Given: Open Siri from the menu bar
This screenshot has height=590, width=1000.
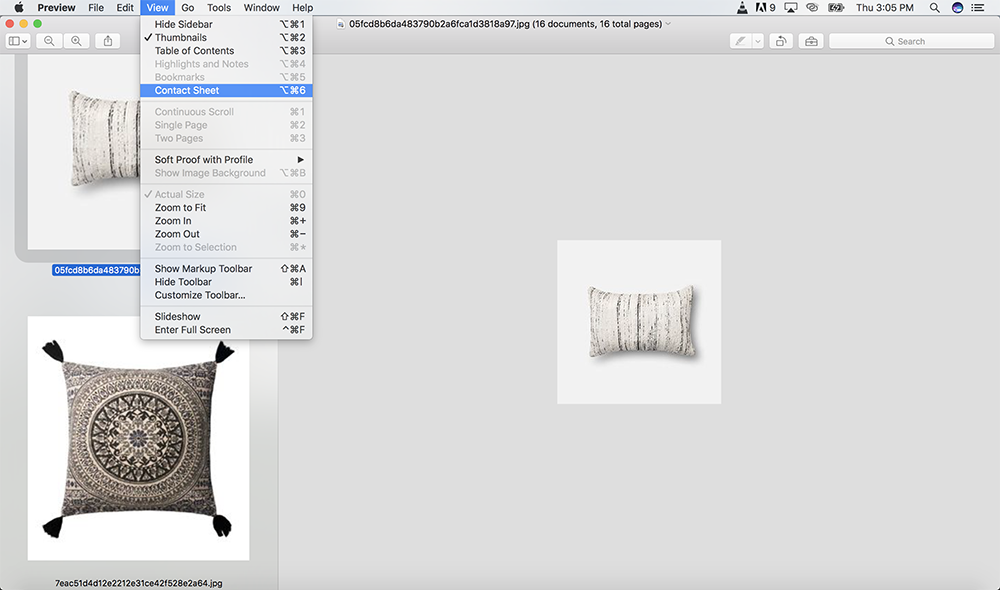Looking at the screenshot, I should pos(957,8).
